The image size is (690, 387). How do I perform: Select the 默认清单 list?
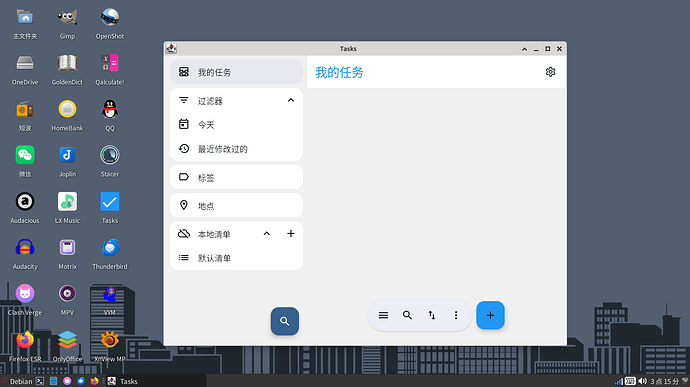coord(236,258)
